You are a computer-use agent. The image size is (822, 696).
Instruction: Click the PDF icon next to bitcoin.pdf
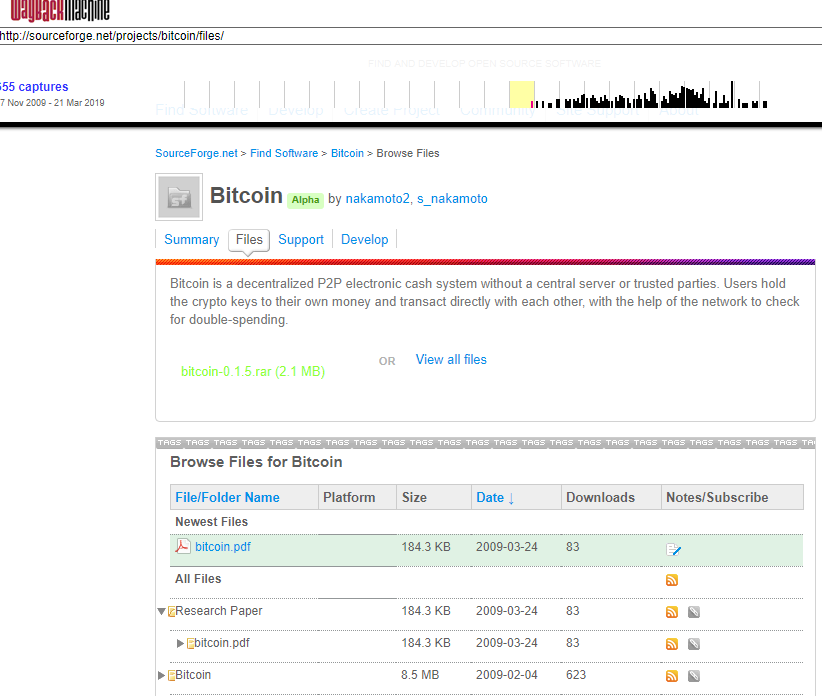click(182, 546)
